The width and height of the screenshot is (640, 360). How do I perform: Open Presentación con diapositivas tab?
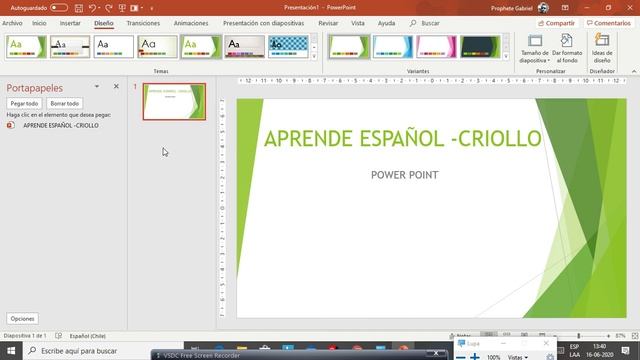tap(263, 23)
